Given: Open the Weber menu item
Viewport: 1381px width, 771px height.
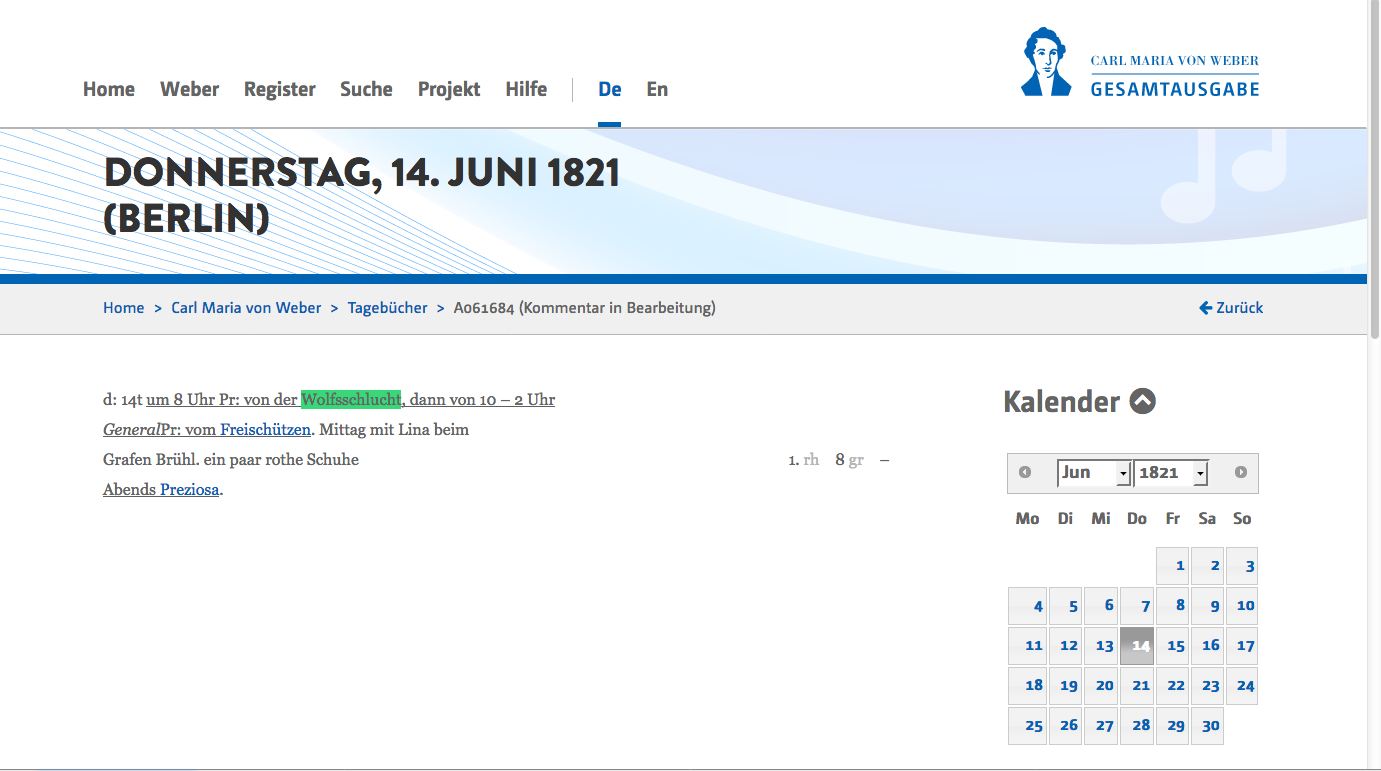Looking at the screenshot, I should (x=189, y=89).
